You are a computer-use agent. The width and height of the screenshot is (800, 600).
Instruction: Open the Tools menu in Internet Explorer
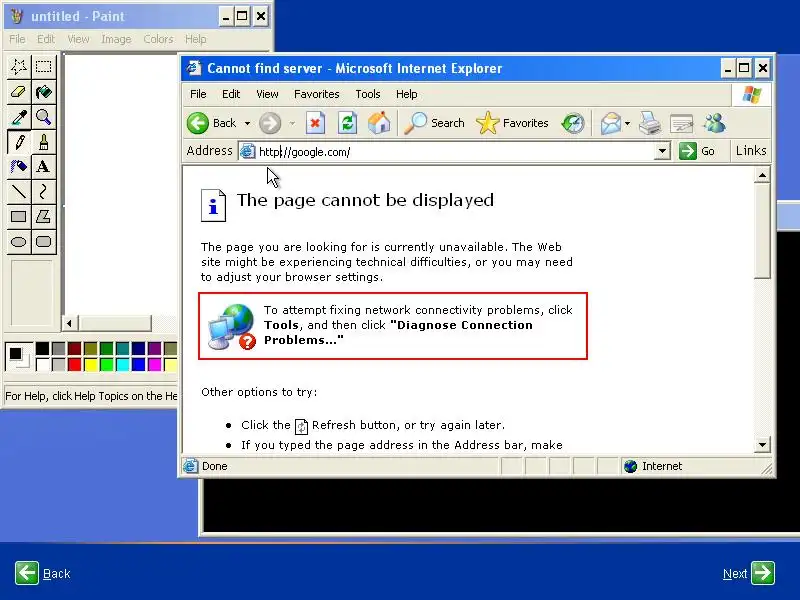[x=368, y=94]
